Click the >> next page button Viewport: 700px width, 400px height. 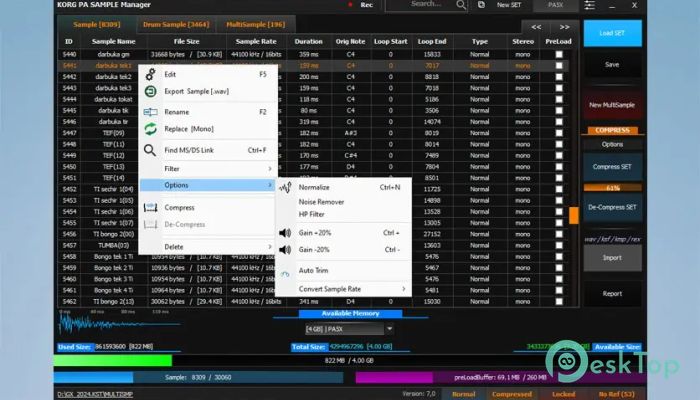pos(565,27)
